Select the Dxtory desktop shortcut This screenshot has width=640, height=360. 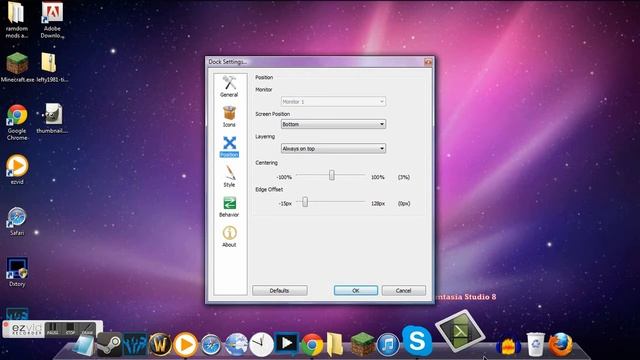point(17,271)
